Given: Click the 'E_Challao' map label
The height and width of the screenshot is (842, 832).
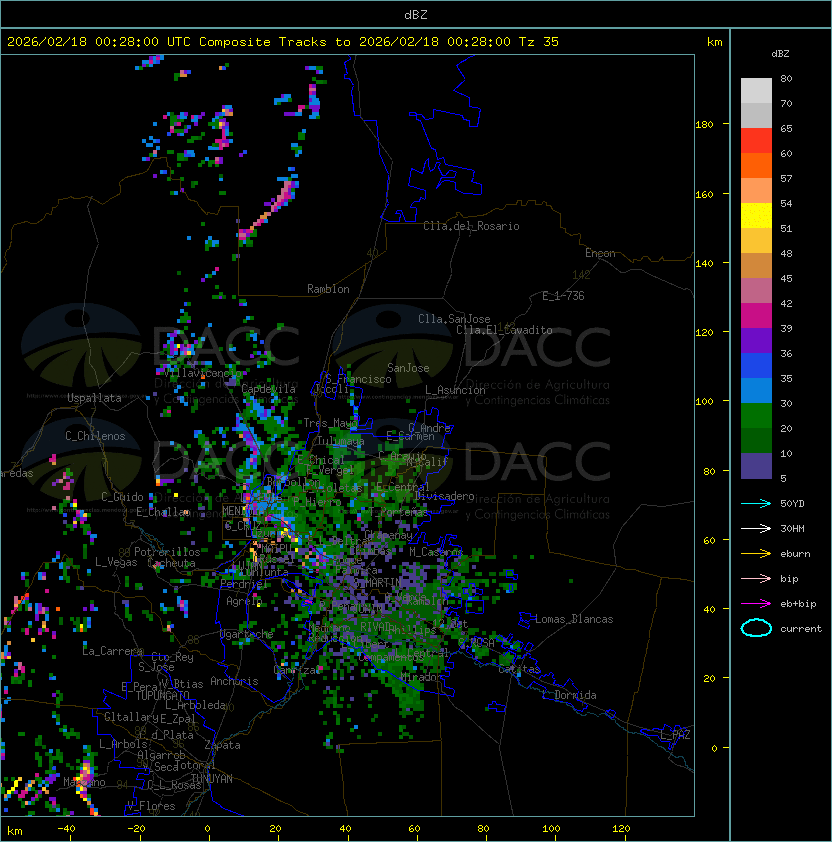Looking at the screenshot, I should click(x=163, y=512).
